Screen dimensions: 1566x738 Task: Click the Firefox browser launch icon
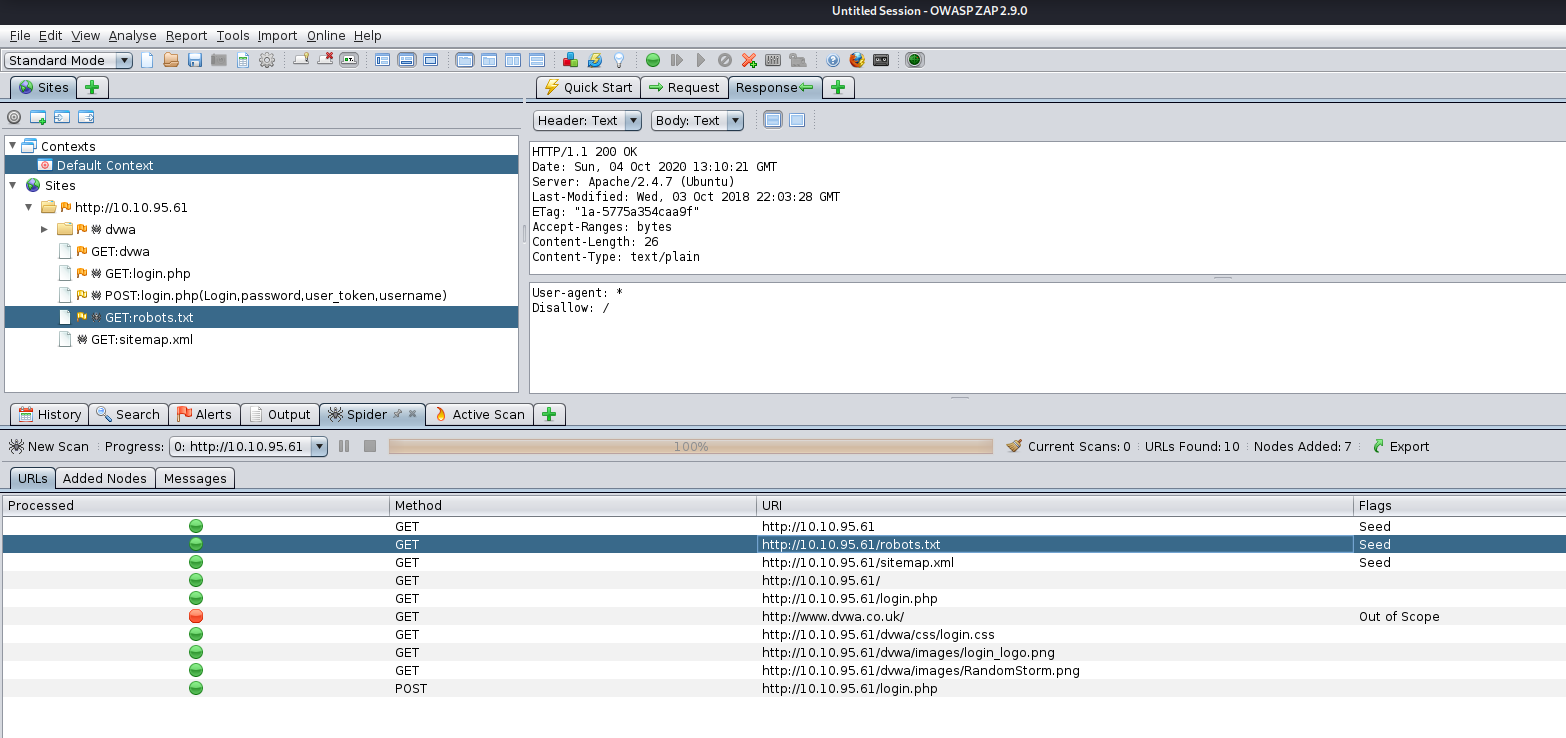click(x=857, y=60)
